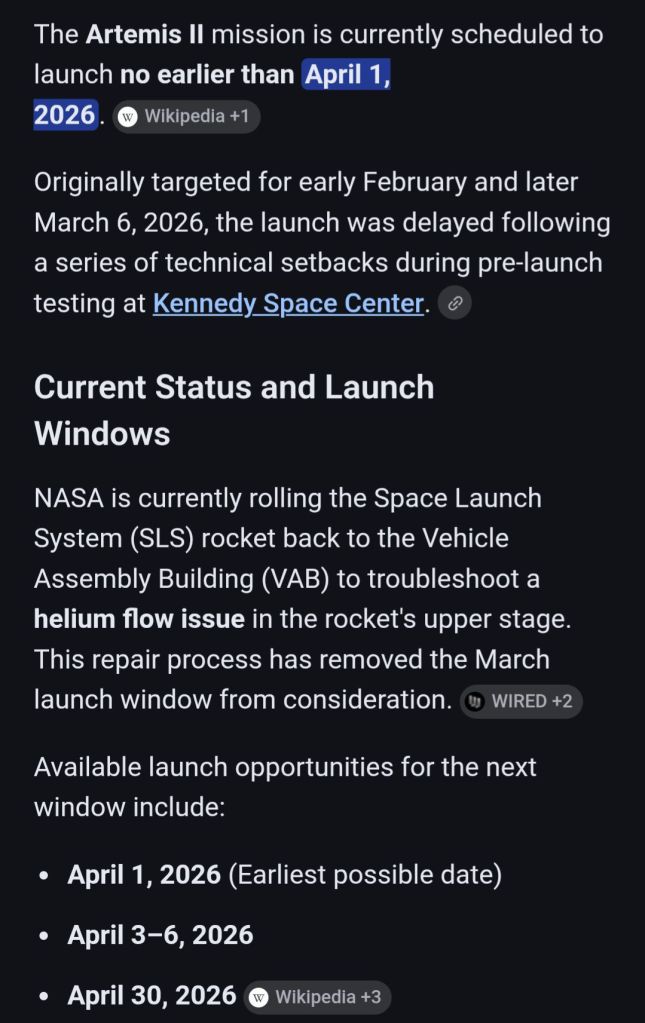Select the April 3–6, 2026 bullet item

coord(160,935)
